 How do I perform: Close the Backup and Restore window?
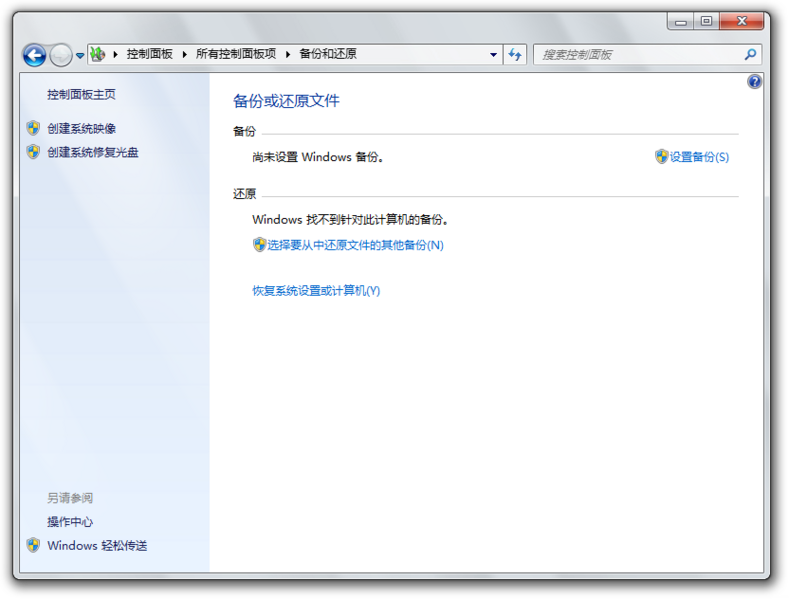pos(741,21)
